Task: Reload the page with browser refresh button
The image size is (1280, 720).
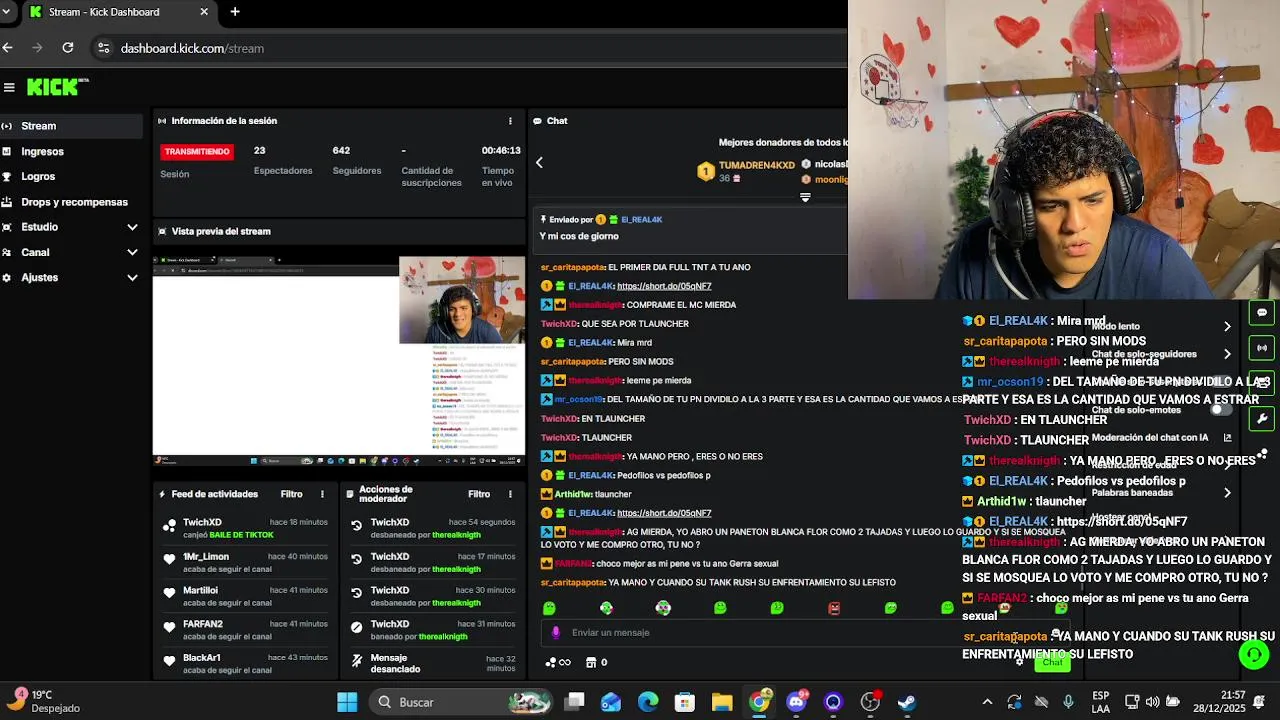Action: [x=67, y=48]
